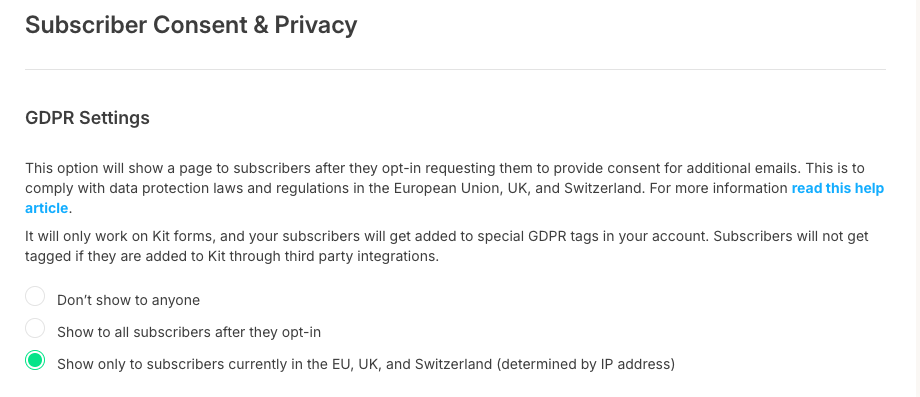
Task: Click the blue "article" link word
Action: [x=46, y=208]
